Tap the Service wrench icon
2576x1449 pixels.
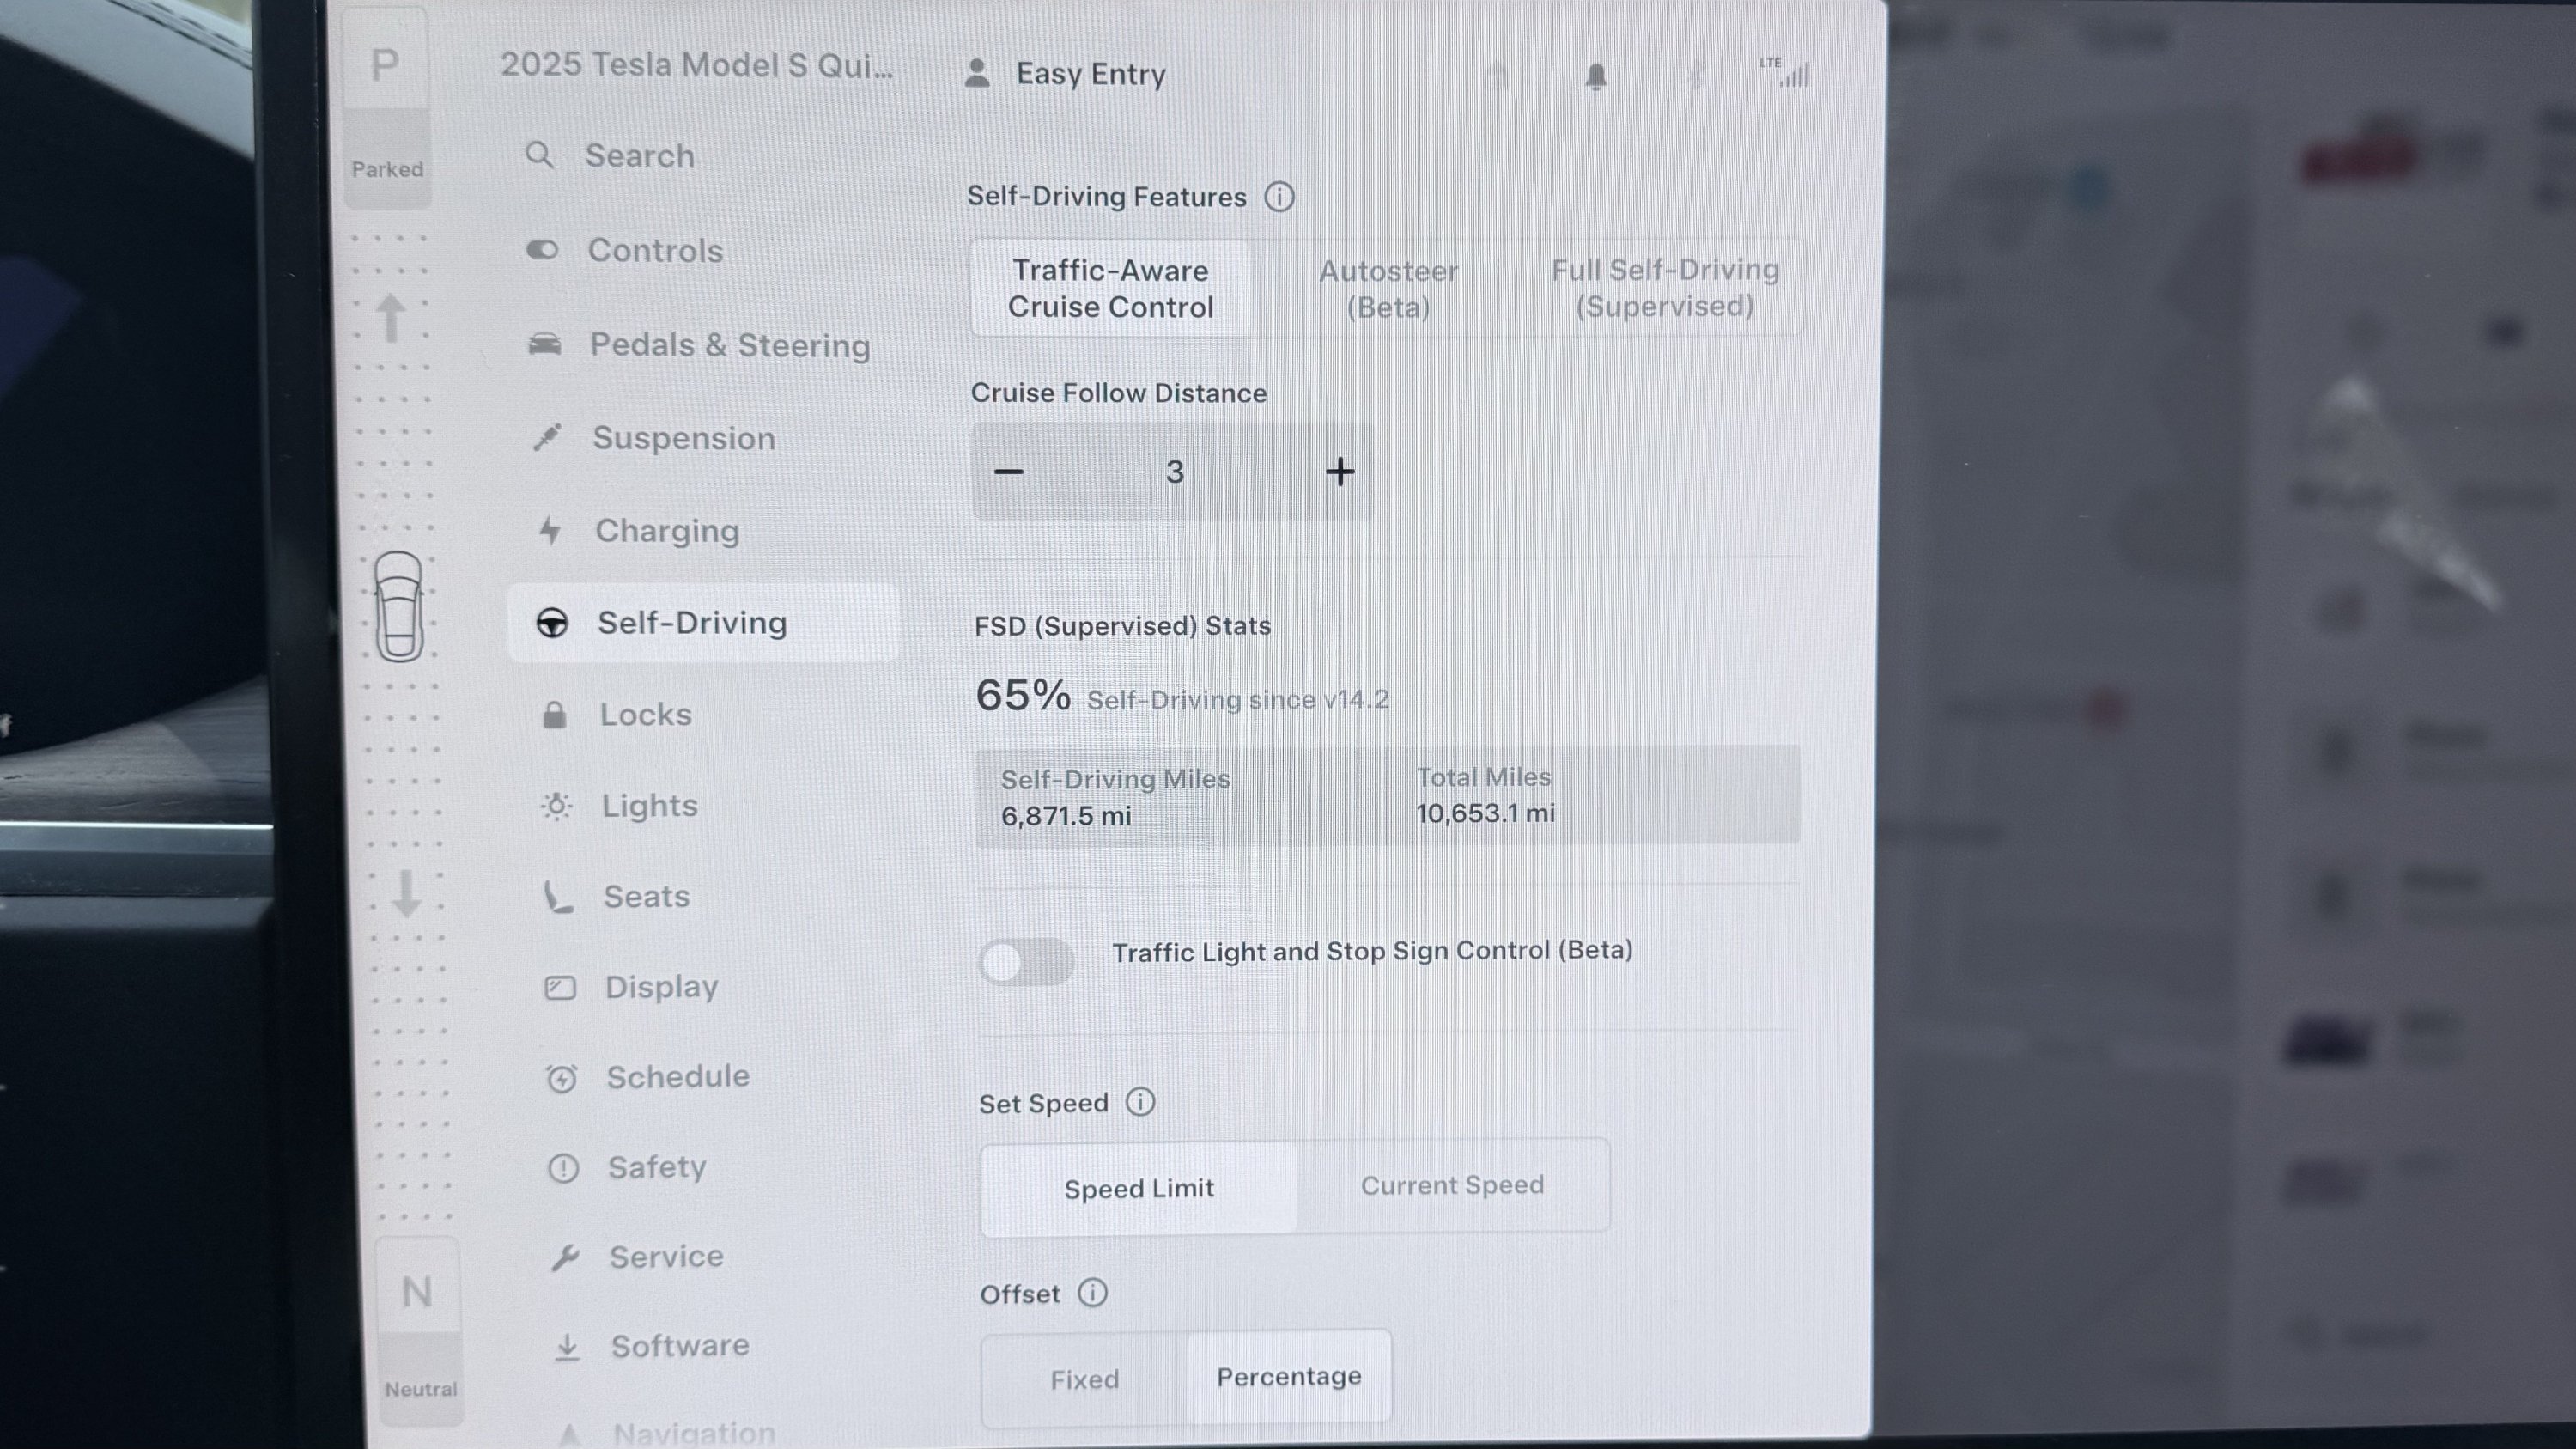tap(565, 1257)
